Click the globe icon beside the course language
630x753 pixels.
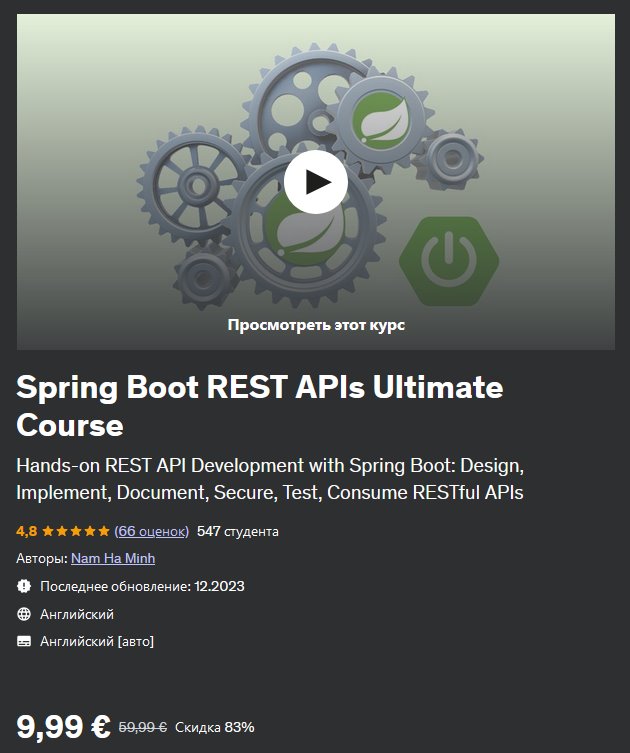coord(25,614)
